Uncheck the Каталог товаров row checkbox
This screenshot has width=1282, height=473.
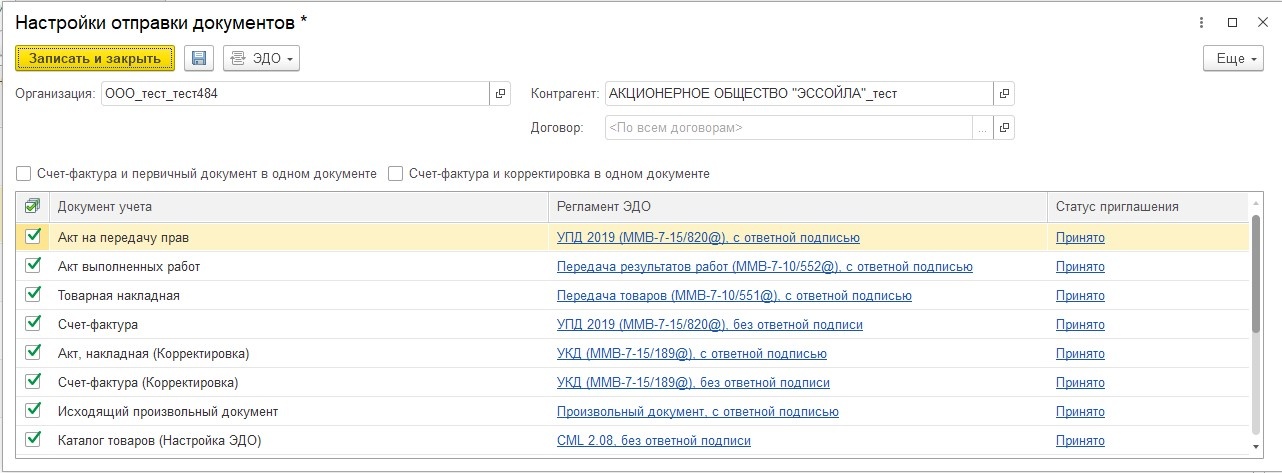pyautogui.click(x=33, y=439)
